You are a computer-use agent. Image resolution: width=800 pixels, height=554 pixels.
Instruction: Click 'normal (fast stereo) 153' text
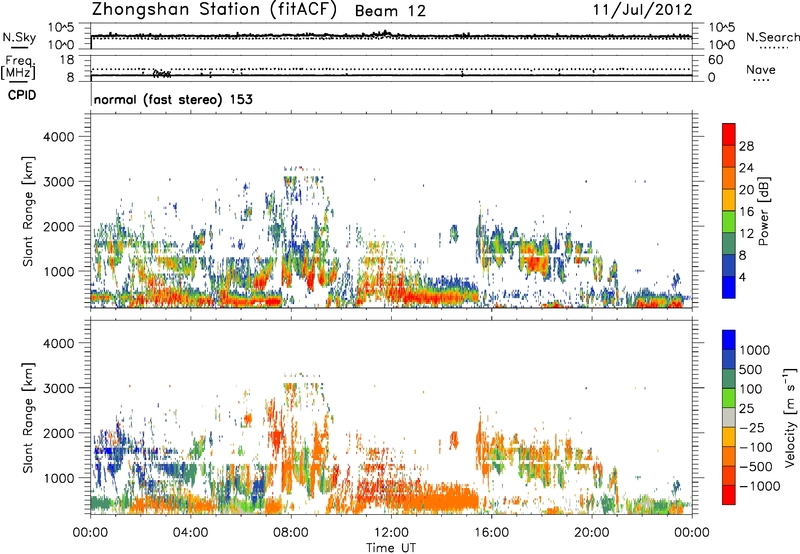pos(173,99)
